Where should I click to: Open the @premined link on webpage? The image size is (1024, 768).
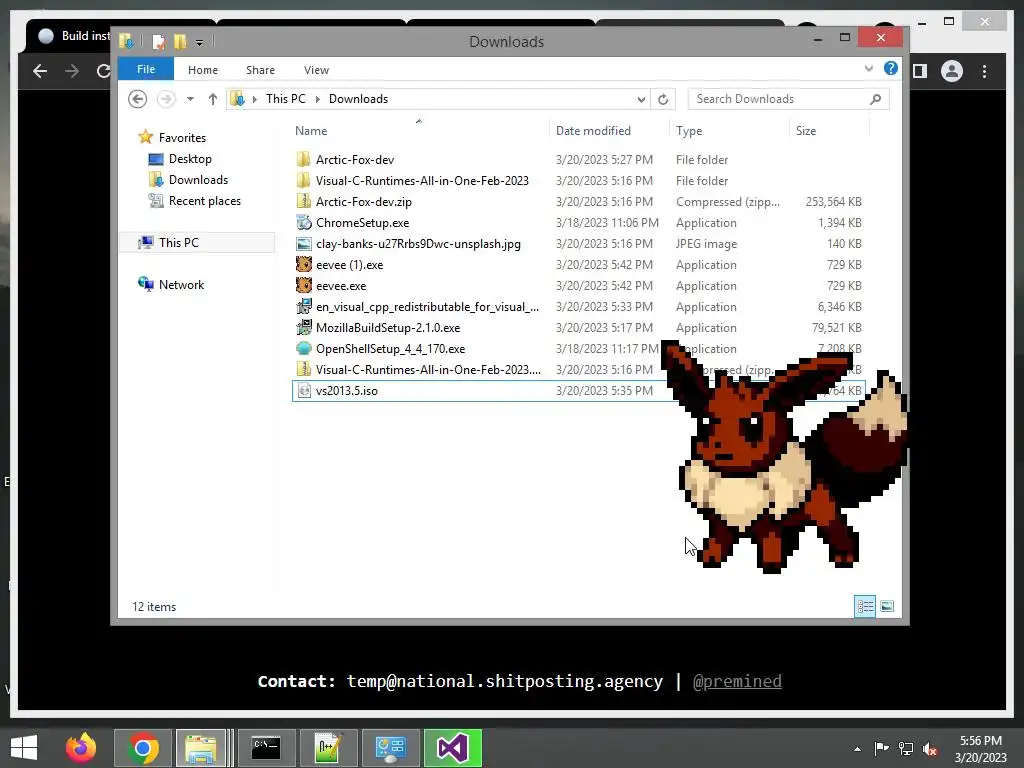click(737, 681)
